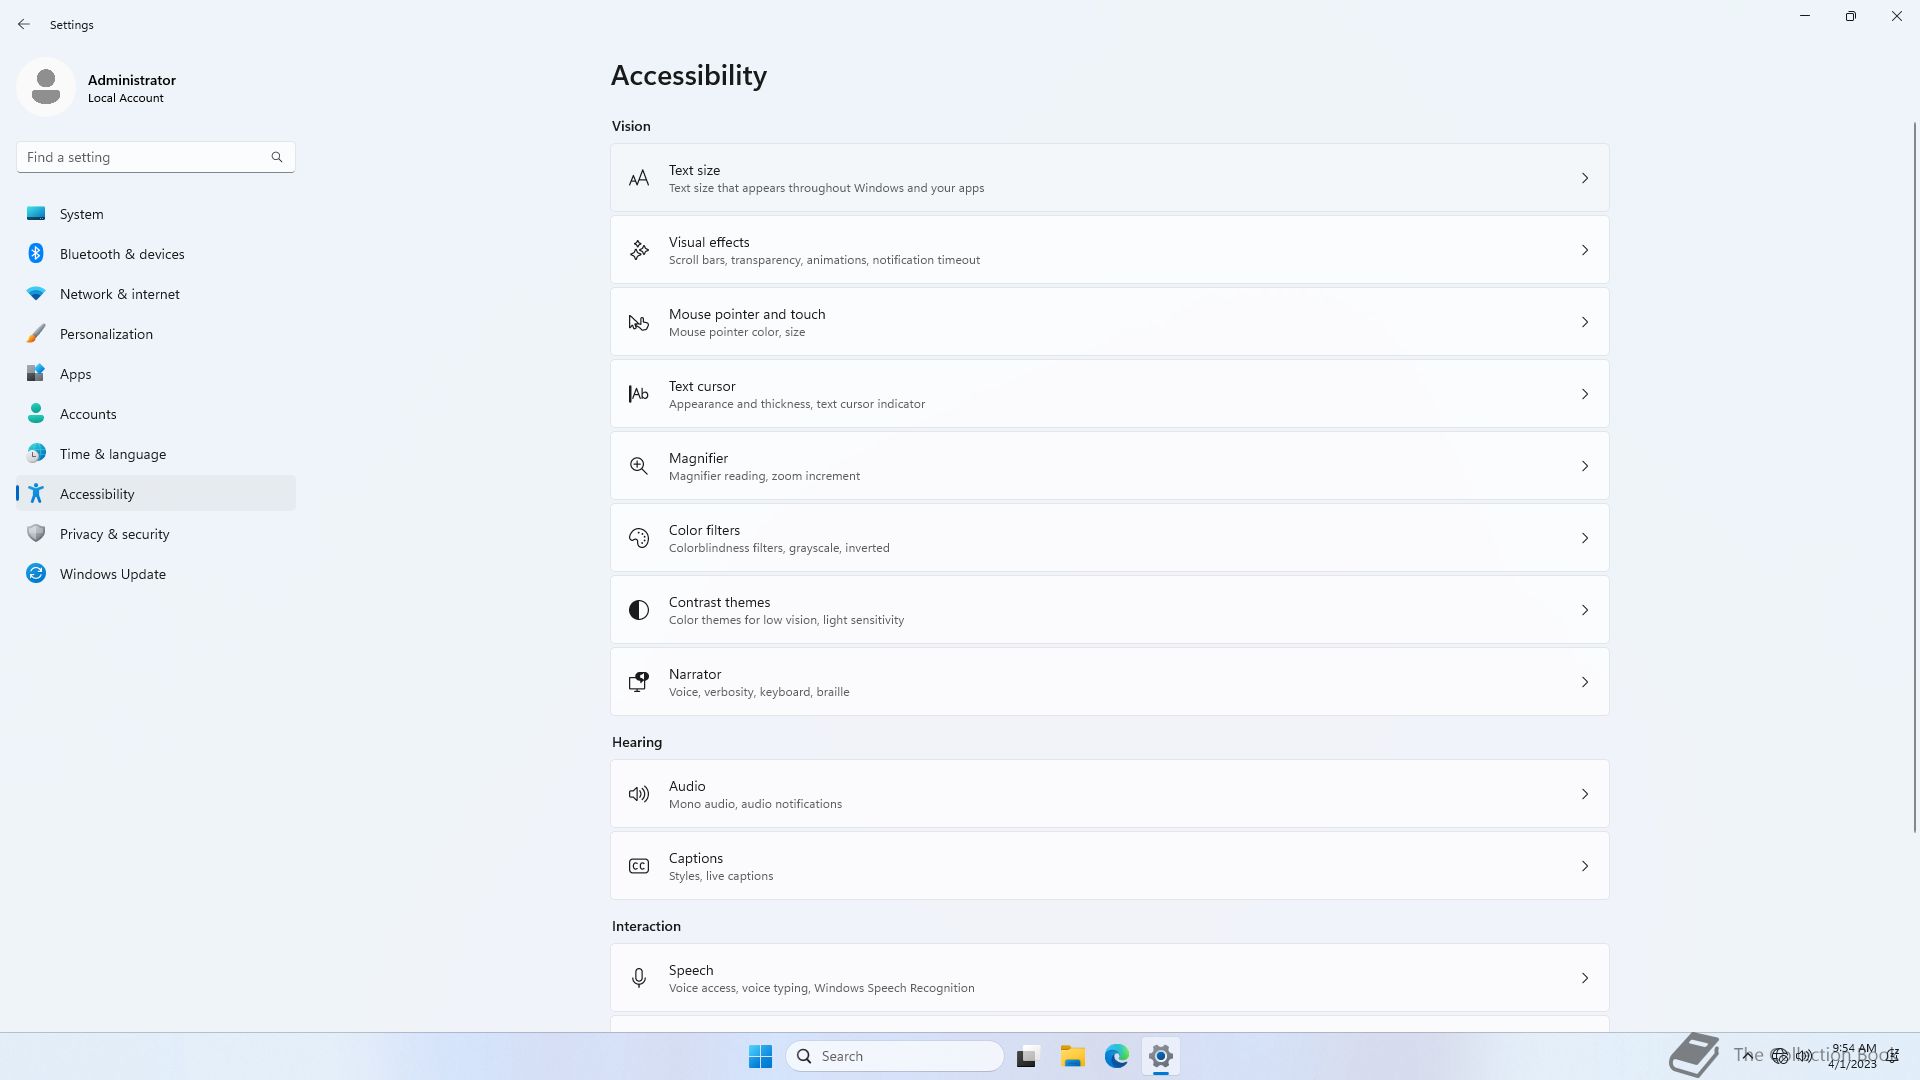Click the Privacy & security shield icon
This screenshot has height=1080, width=1920.
36,533
